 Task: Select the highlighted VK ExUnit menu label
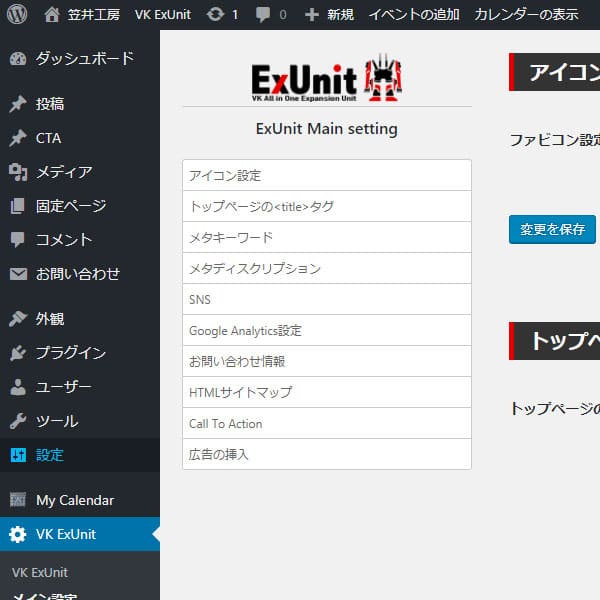(66, 534)
